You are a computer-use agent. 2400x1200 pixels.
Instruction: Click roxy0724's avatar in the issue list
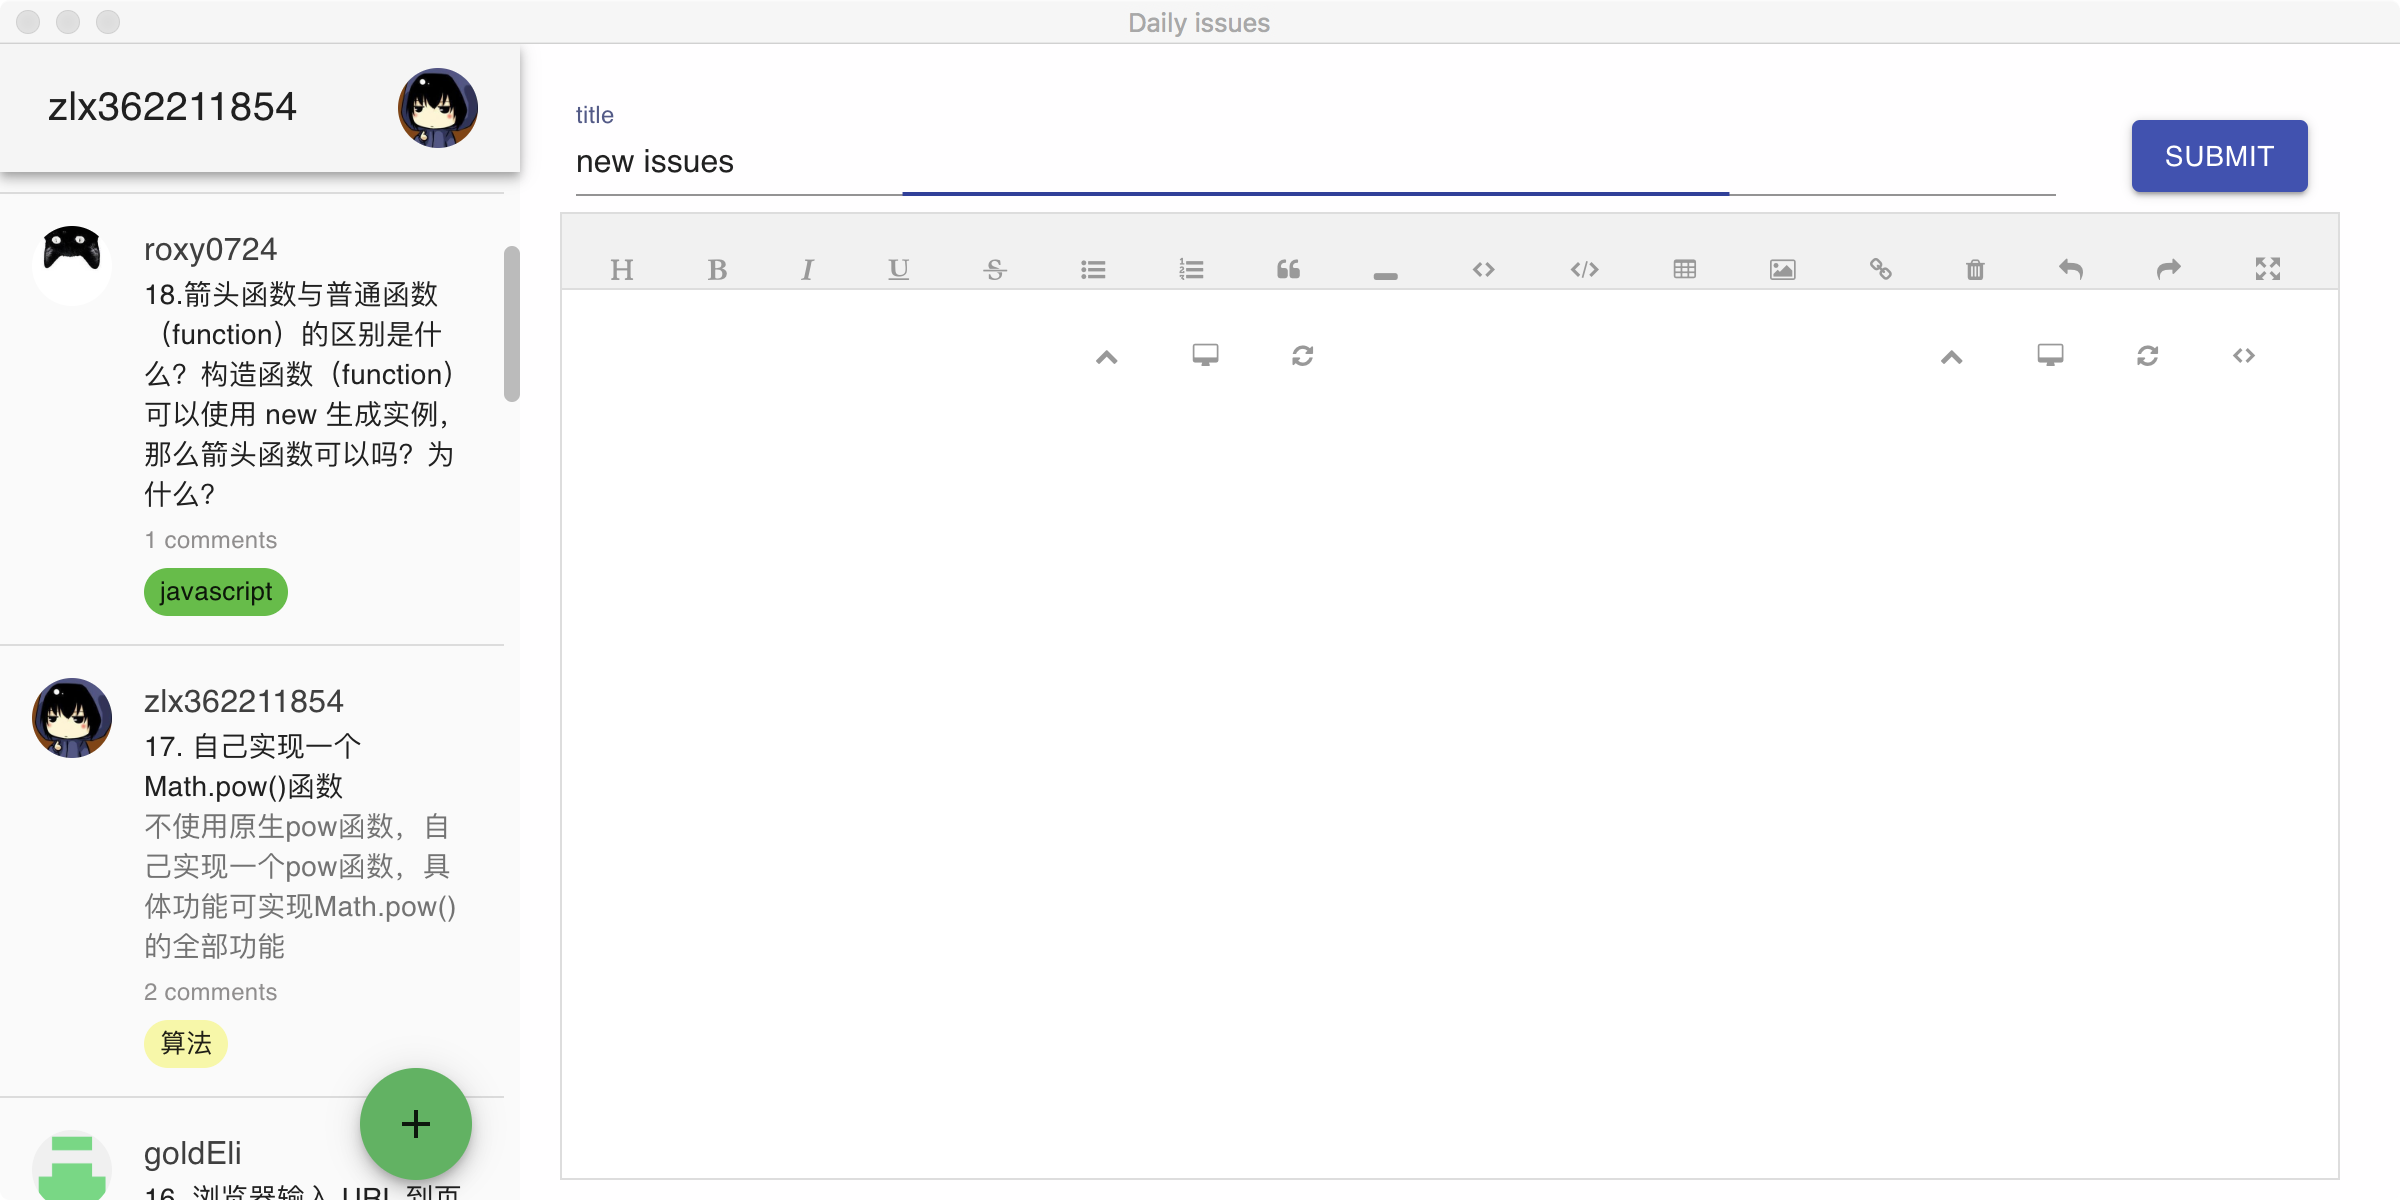(72, 265)
